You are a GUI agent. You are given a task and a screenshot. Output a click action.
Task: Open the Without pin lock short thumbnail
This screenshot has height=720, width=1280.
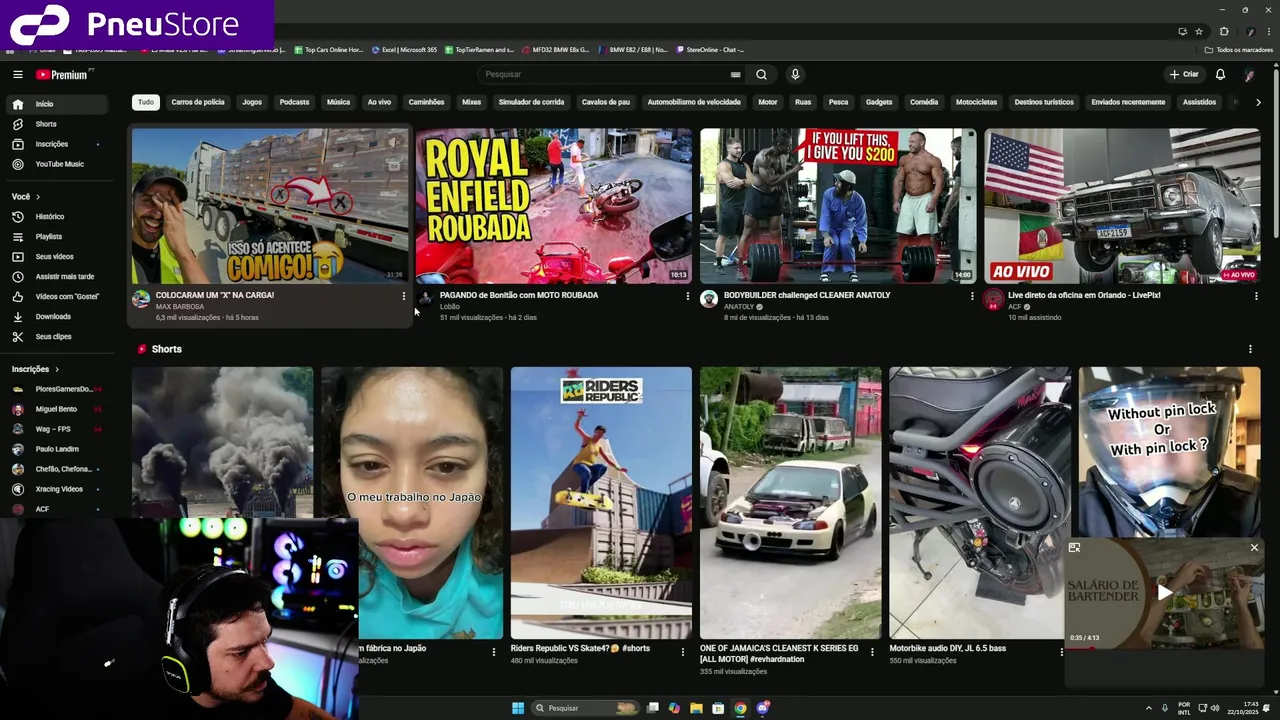[1169, 452]
